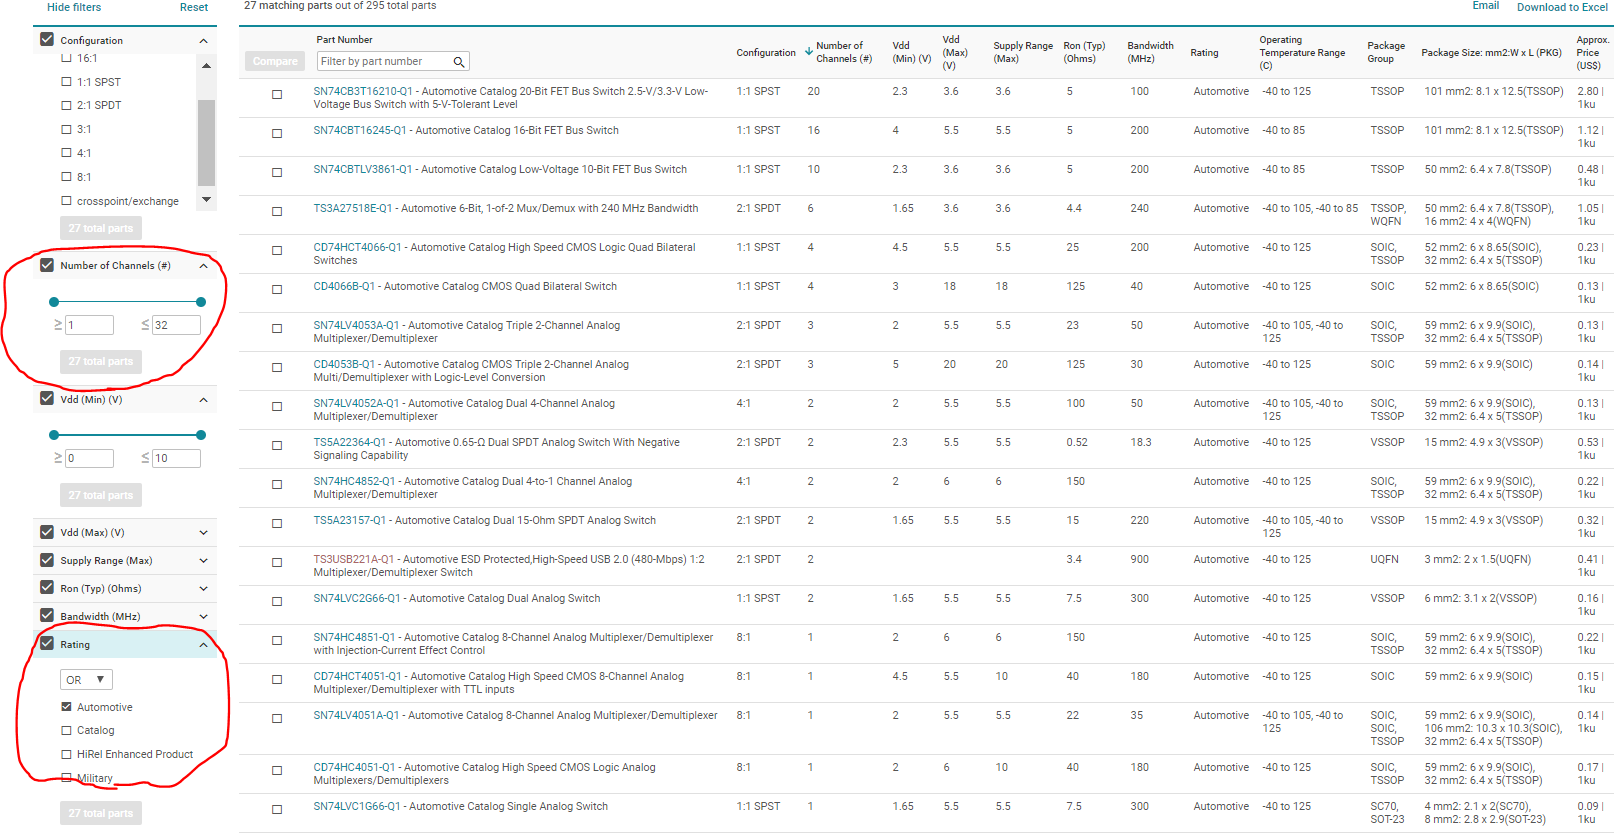Screen dimensions: 1614x835
Task: Select the row checkbox for TS3USB221A-Q1
Action: click(x=277, y=563)
